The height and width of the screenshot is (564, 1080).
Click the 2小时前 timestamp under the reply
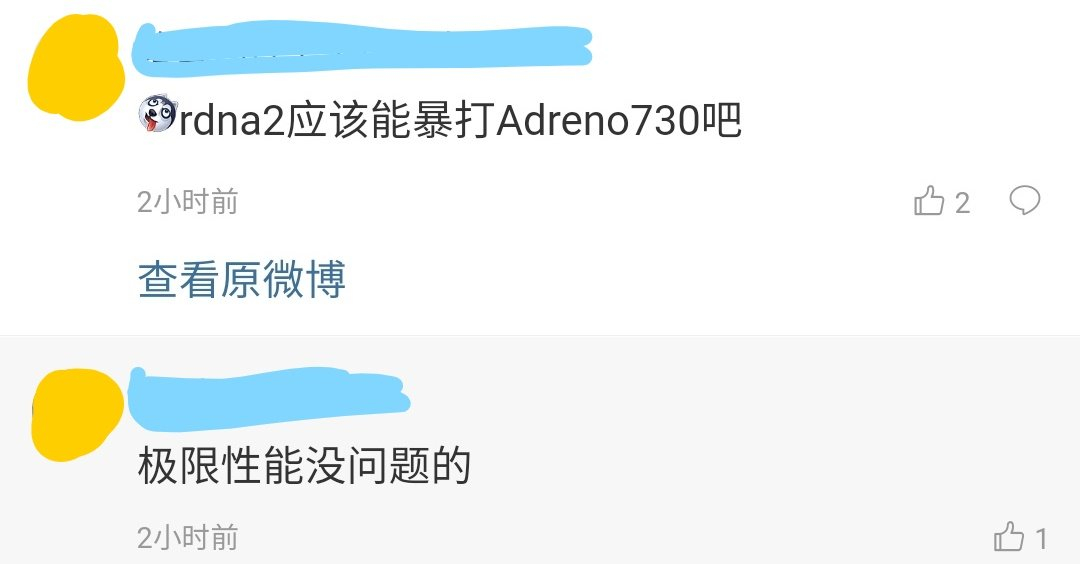(187, 537)
